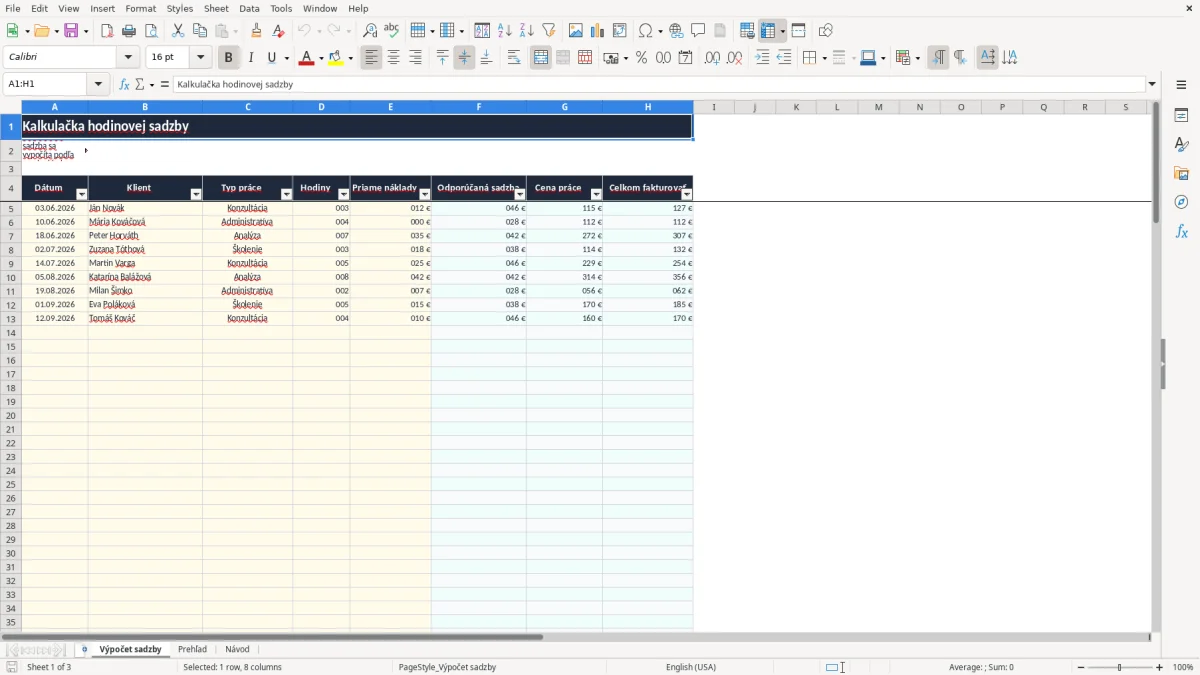Expand the formula bar
The width and height of the screenshot is (1200, 675).
tap(1152, 85)
